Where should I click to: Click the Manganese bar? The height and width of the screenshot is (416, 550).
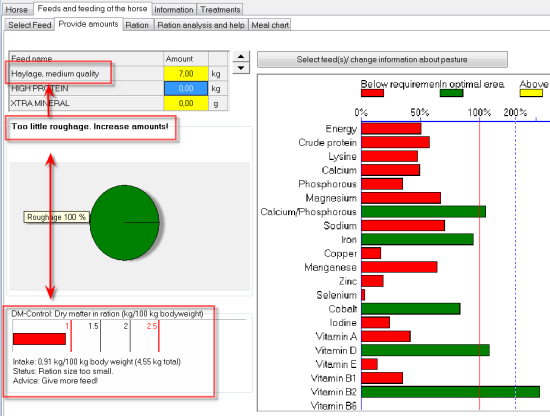(x=399, y=267)
